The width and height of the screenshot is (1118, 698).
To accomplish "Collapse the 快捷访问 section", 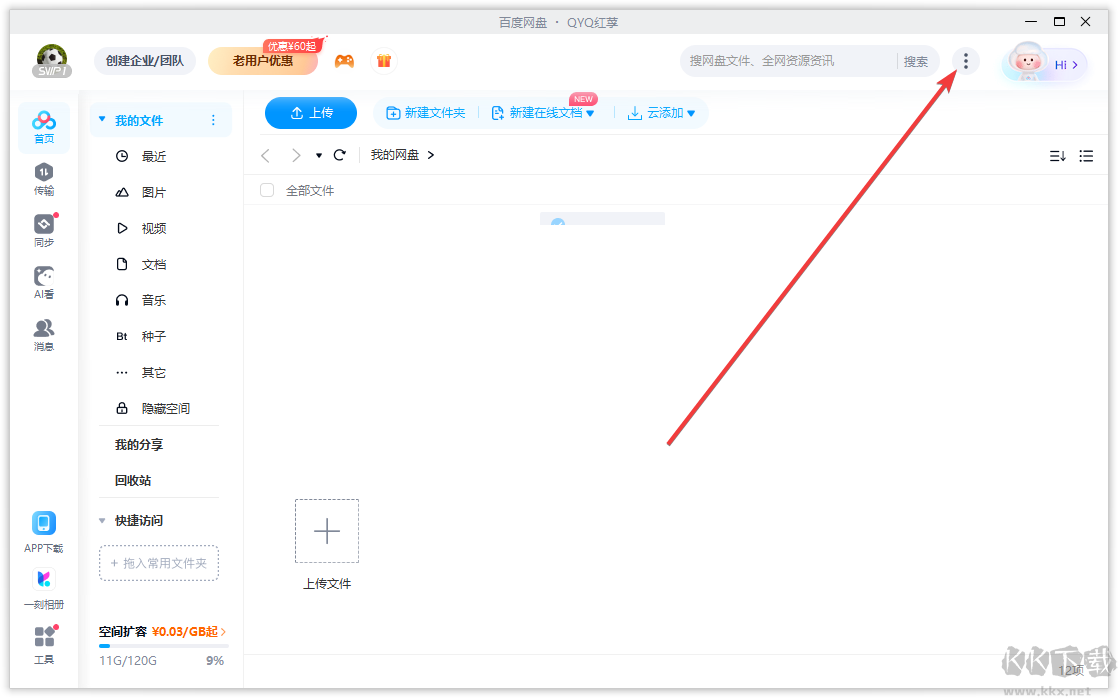I will pyautogui.click(x=102, y=520).
